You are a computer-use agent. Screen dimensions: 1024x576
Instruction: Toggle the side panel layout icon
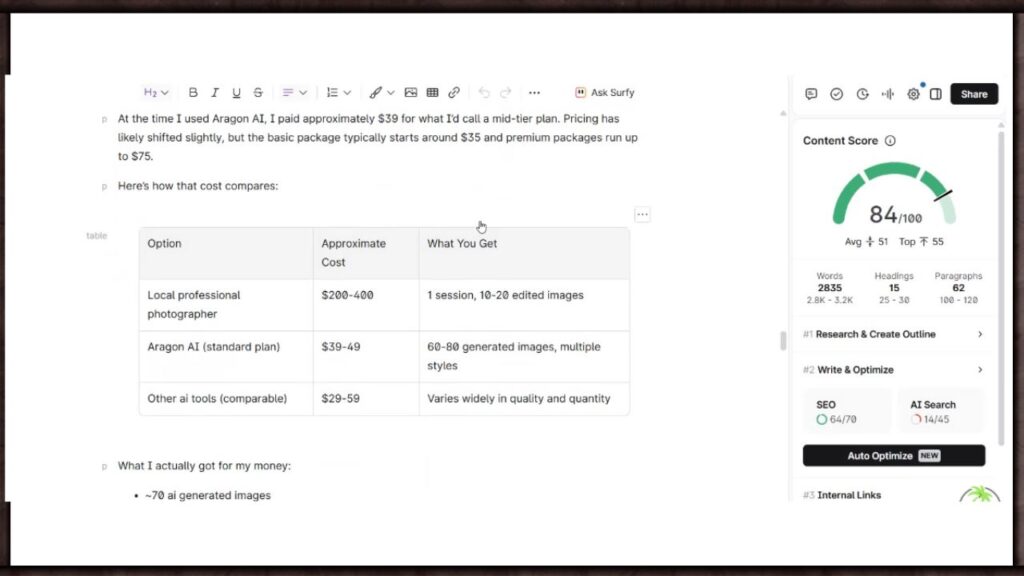pyautogui.click(x=936, y=94)
